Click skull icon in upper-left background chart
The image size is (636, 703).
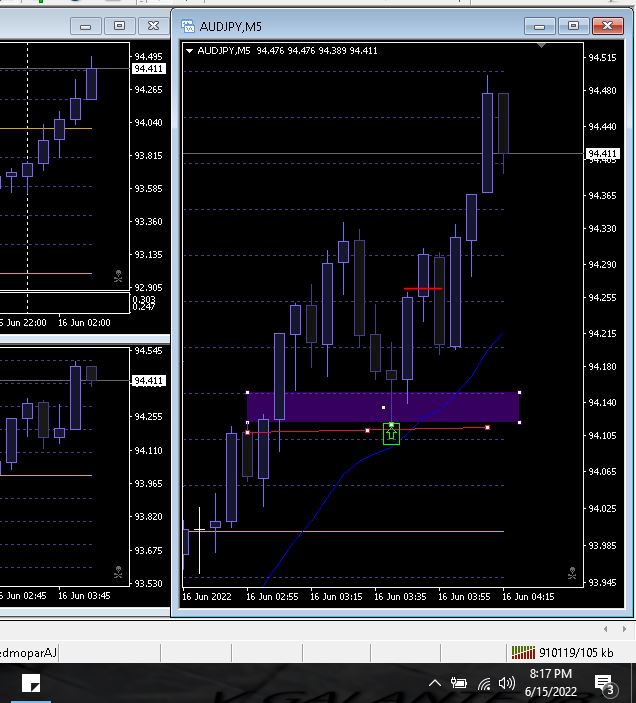tap(118, 276)
